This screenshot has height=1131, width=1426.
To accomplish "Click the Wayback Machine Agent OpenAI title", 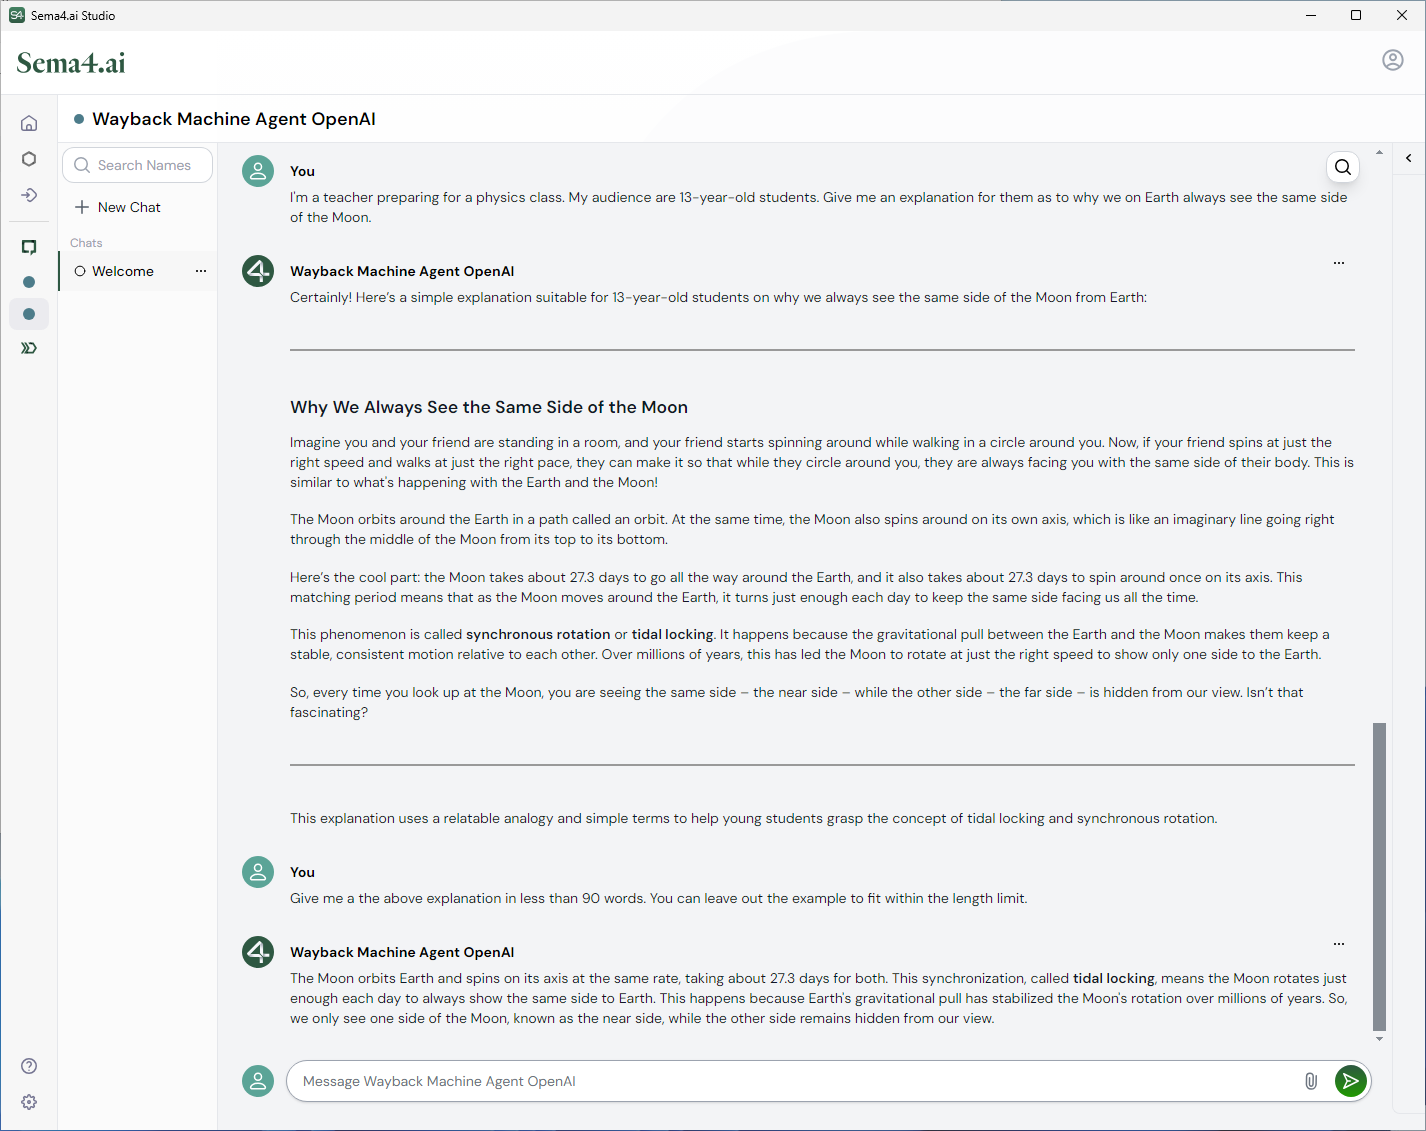I will (x=234, y=119).
